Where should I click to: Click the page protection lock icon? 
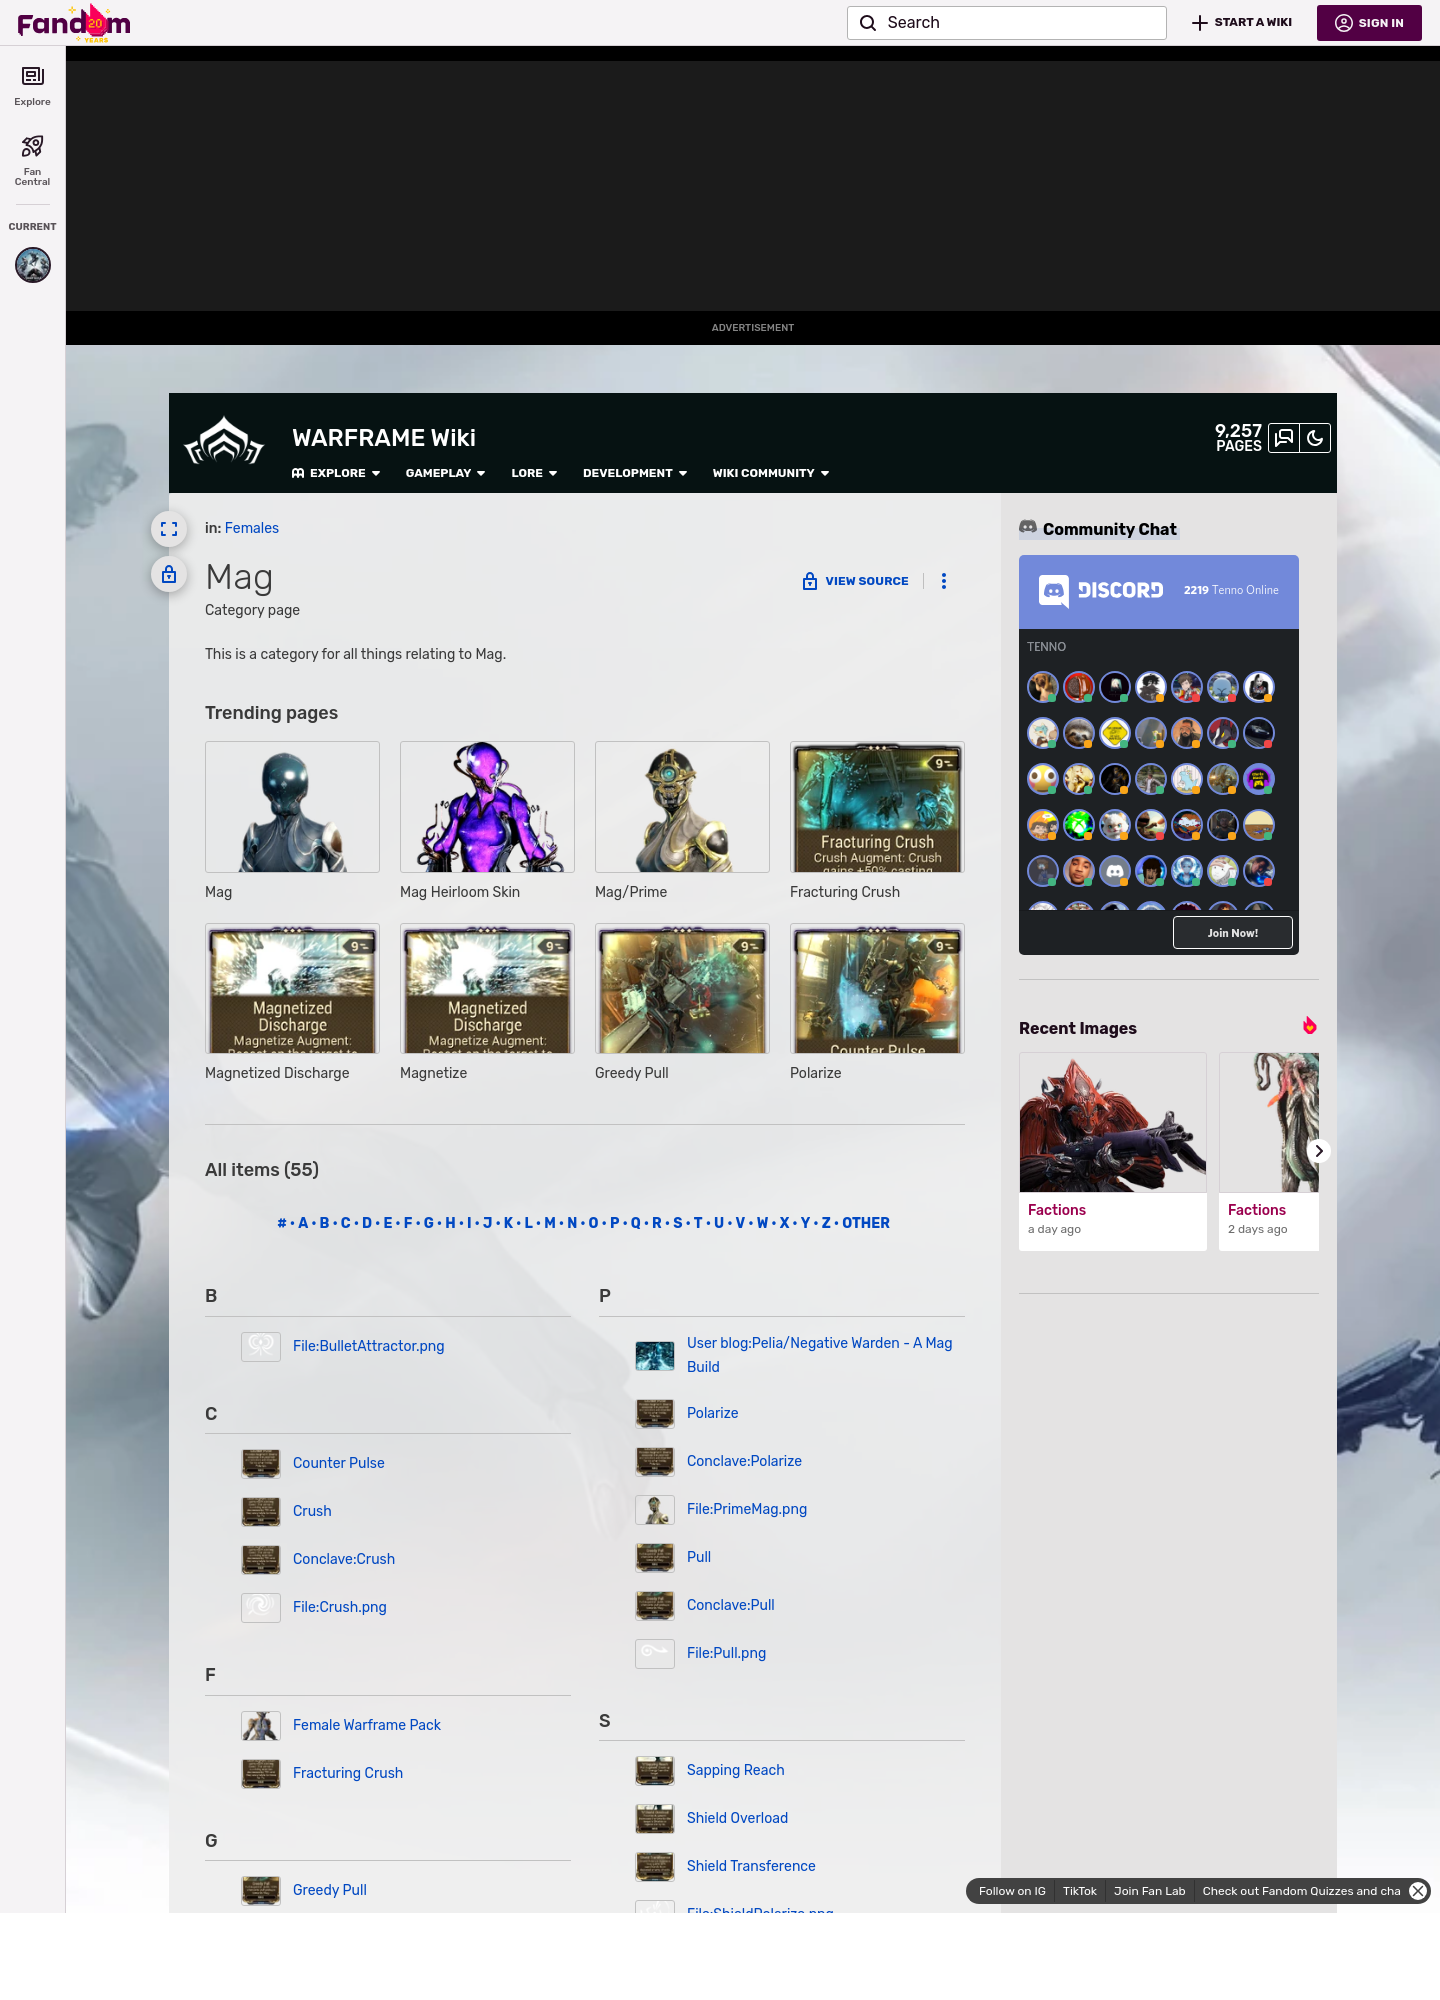coord(169,574)
